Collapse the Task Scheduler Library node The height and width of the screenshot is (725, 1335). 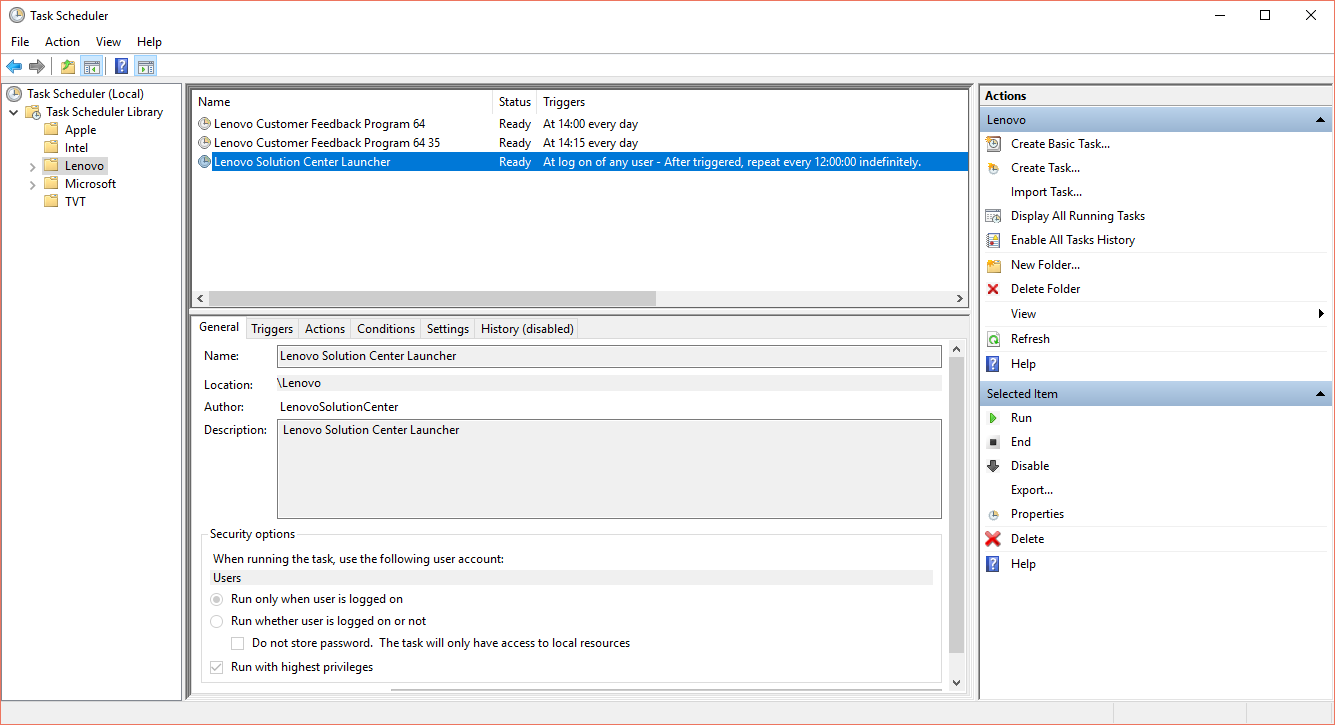(14, 112)
